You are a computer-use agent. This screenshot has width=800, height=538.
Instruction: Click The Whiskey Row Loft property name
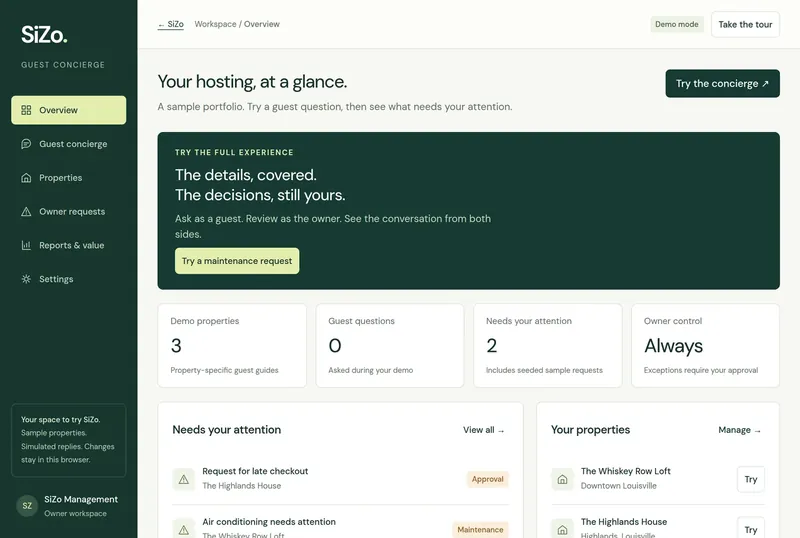click(626, 471)
